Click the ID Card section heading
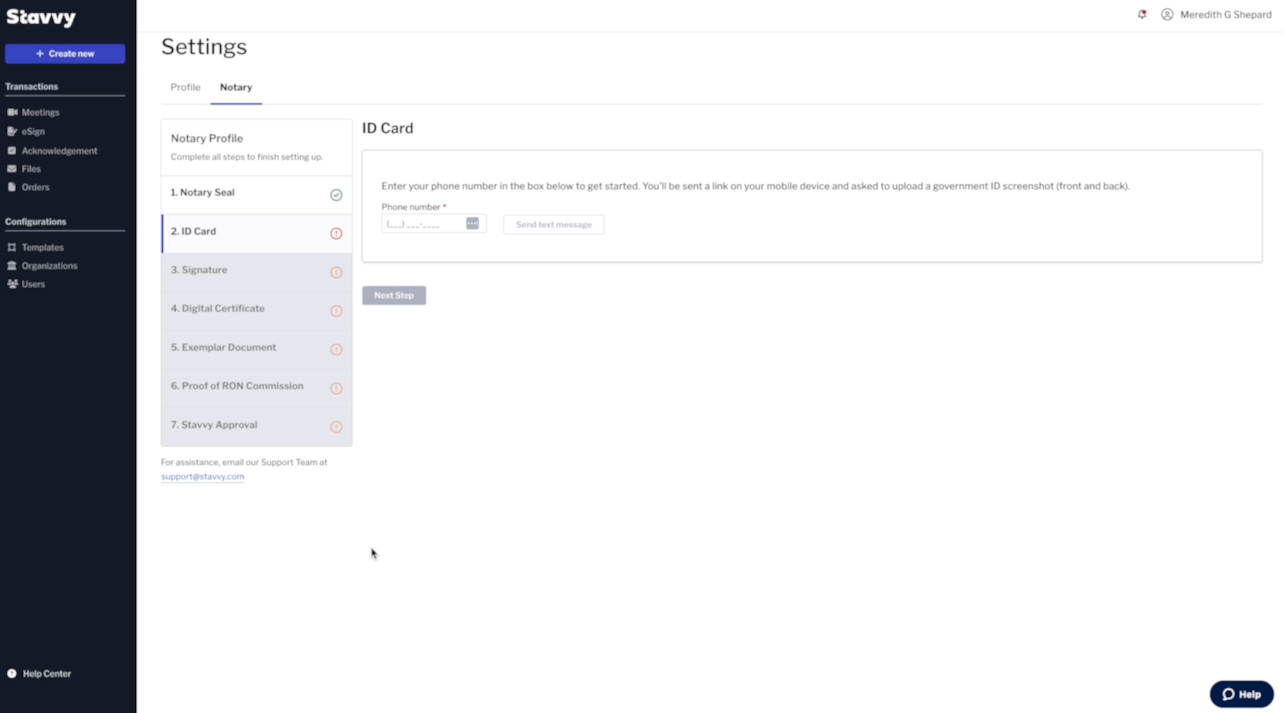 point(388,128)
